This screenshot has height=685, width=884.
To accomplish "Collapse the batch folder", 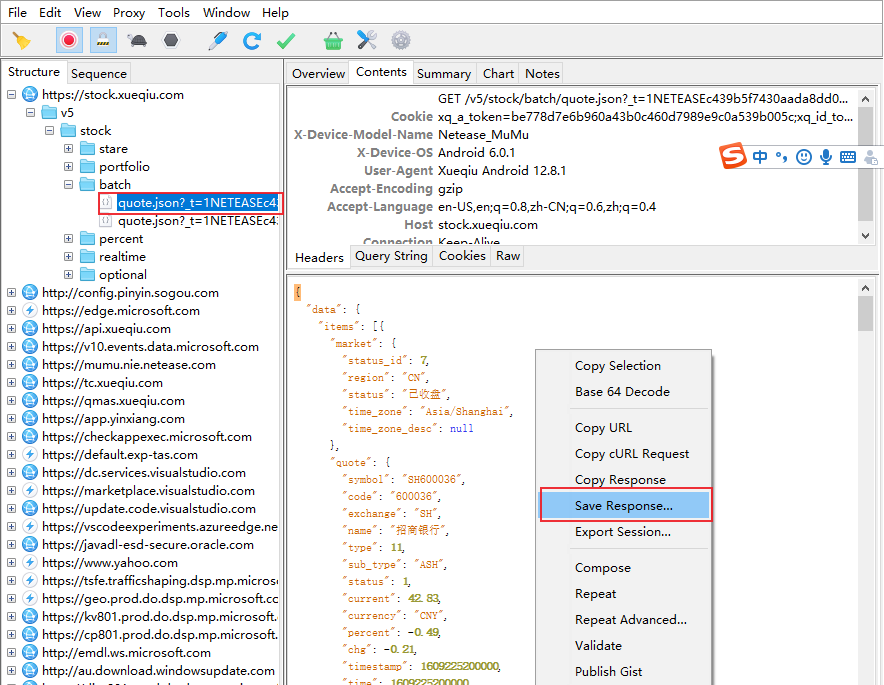I will tap(68, 185).
